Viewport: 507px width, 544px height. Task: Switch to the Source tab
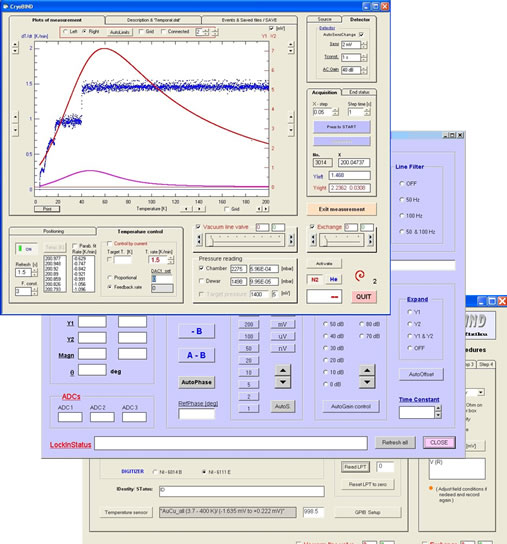324,19
